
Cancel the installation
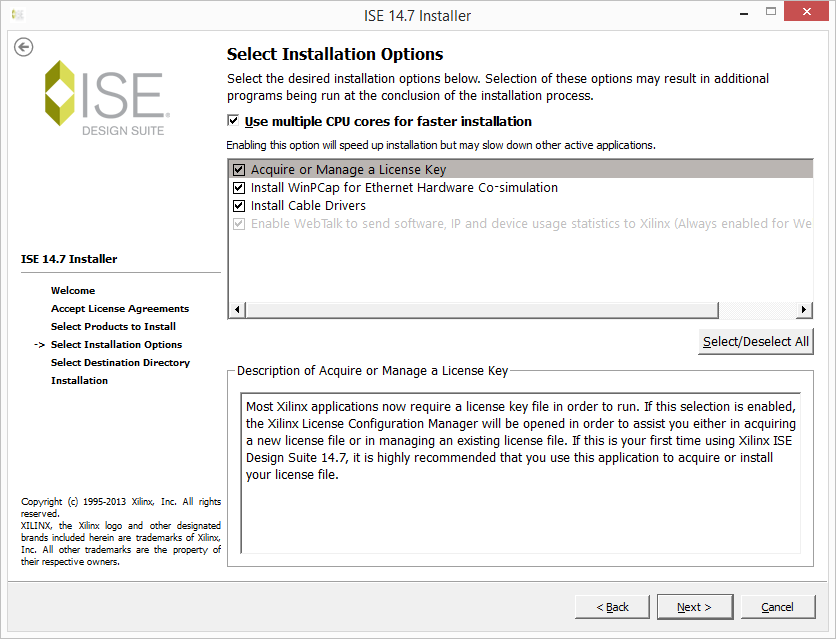click(777, 607)
